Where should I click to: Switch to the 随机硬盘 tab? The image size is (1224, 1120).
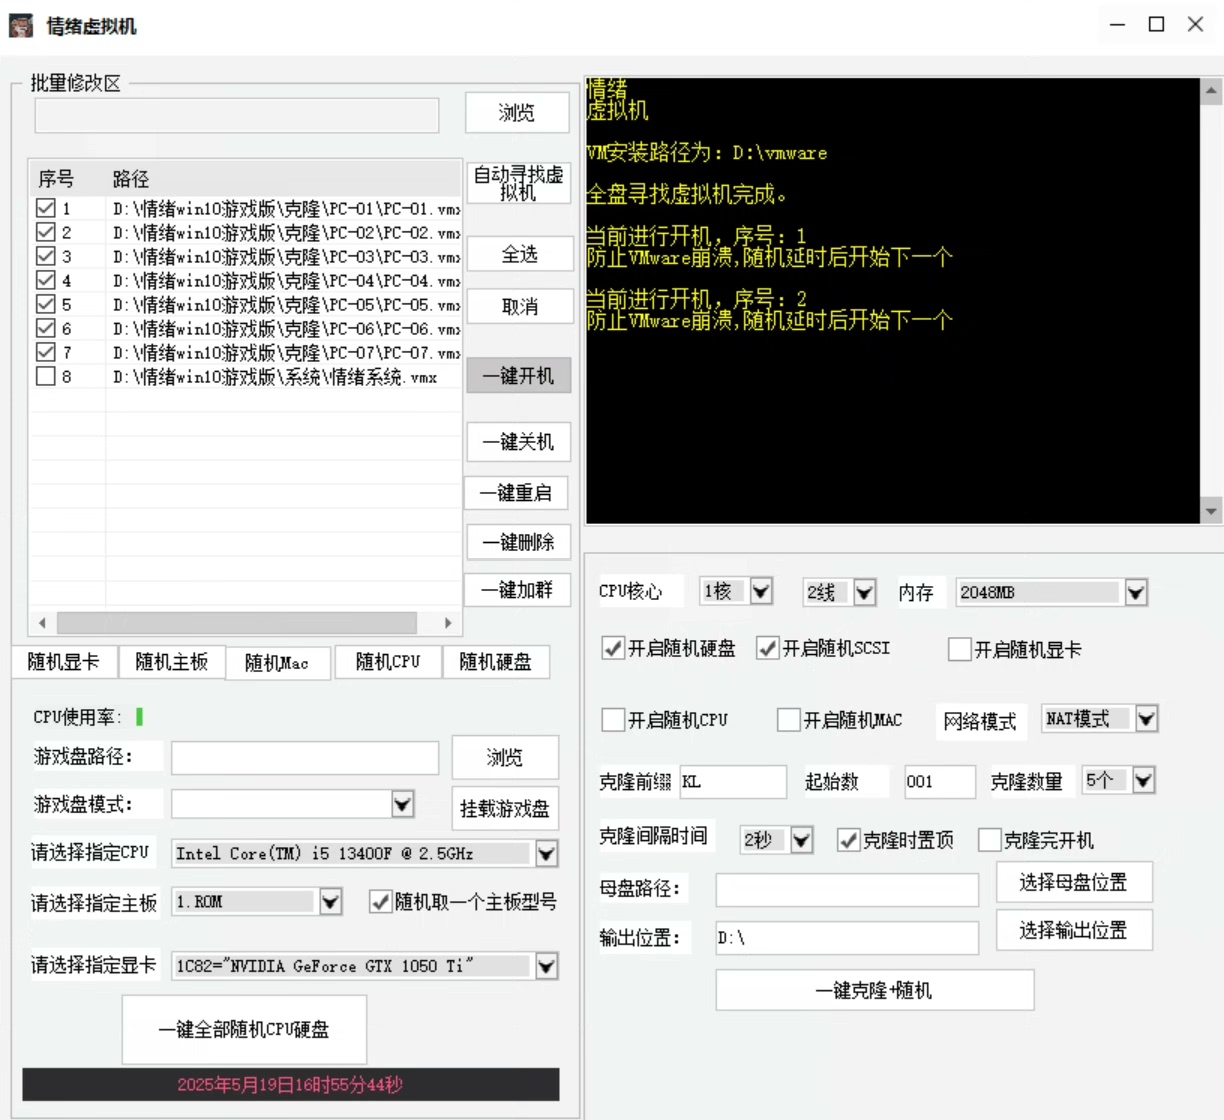click(496, 662)
